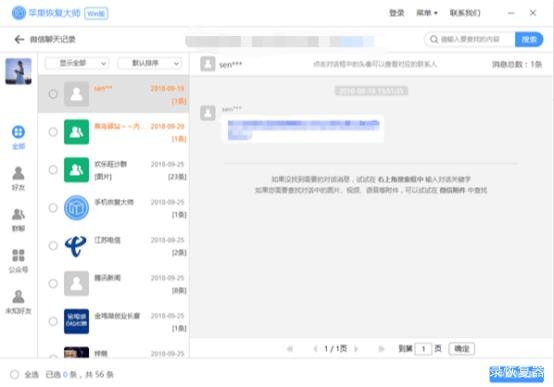Click the green group avatar of the 23-message chat

click(x=76, y=170)
